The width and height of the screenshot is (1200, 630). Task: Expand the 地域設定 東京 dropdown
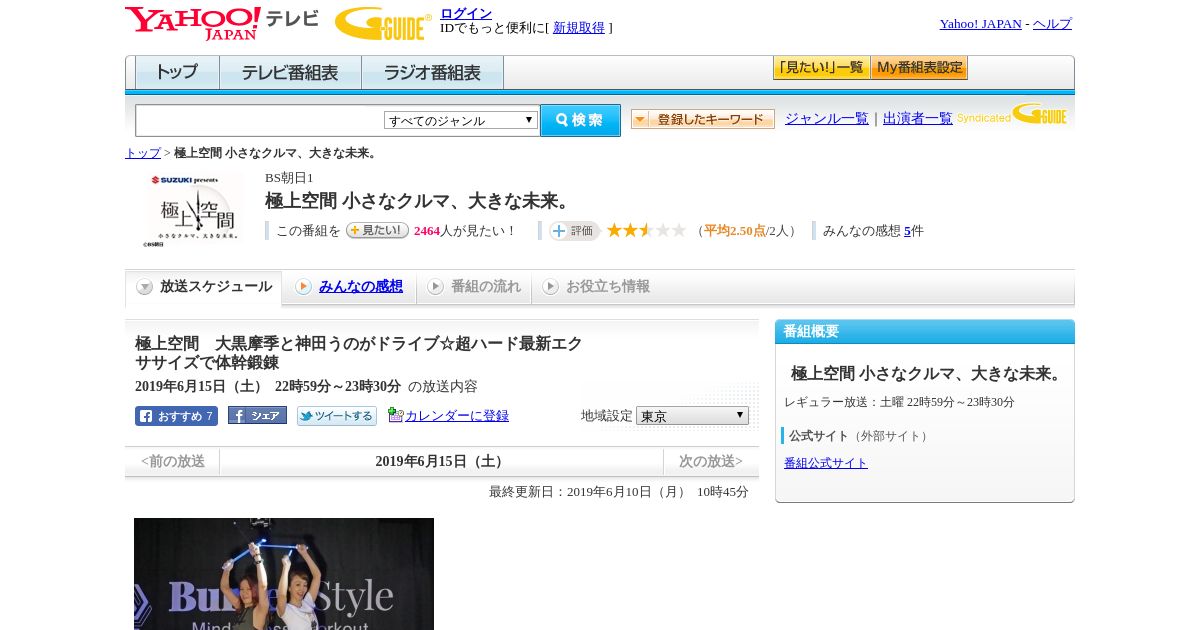(692, 416)
